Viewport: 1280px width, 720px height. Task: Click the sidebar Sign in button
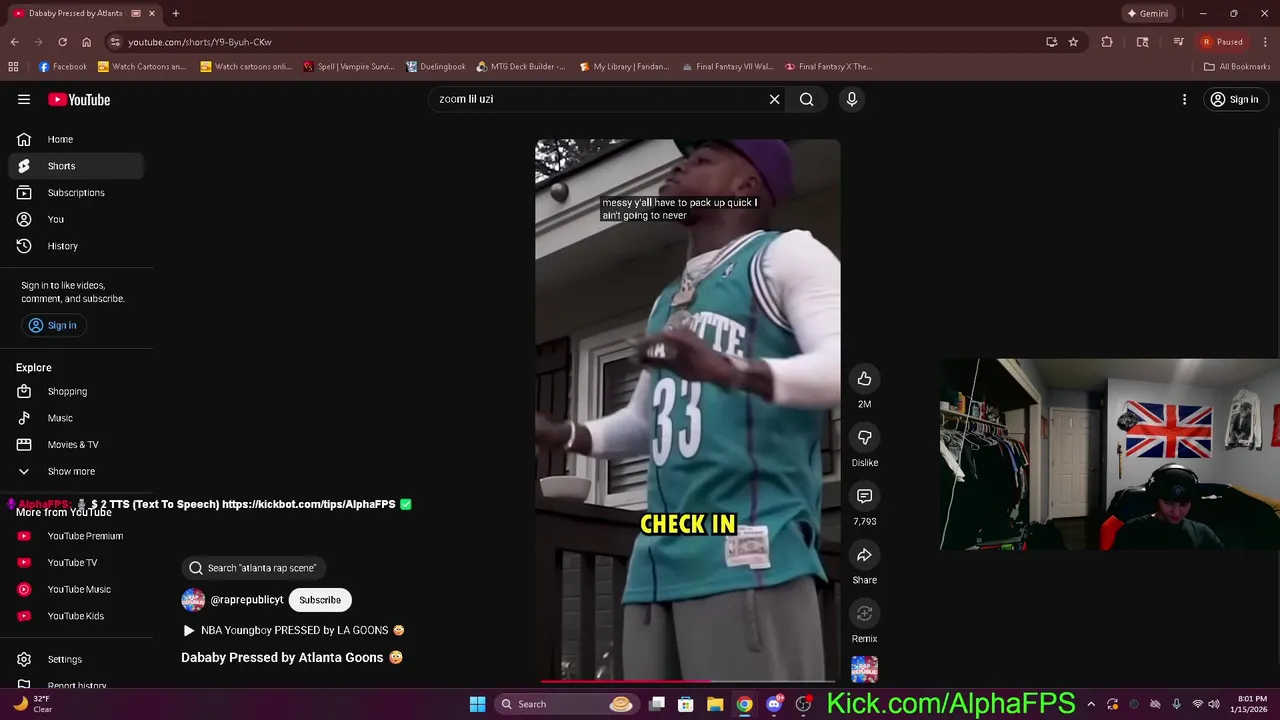(54, 325)
